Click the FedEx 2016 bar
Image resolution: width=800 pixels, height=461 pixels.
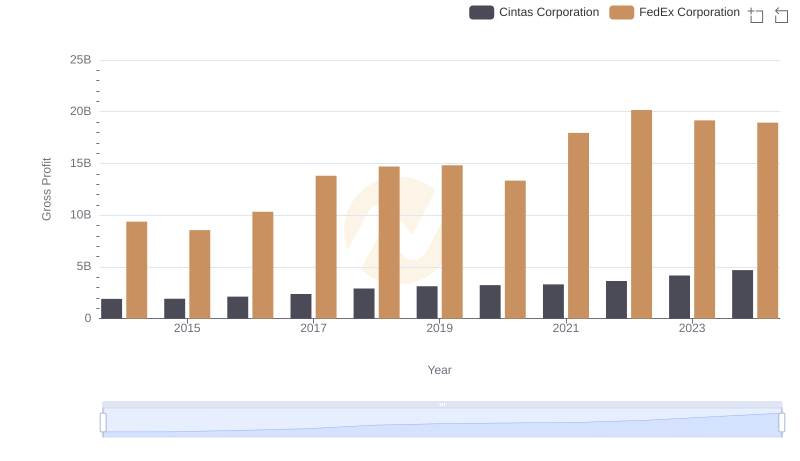[263, 265]
